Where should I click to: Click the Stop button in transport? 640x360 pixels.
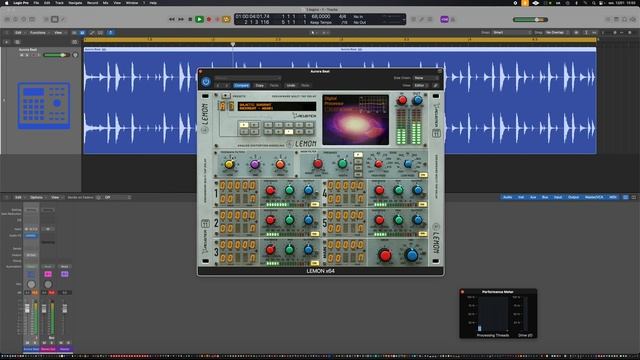(x=190, y=19)
